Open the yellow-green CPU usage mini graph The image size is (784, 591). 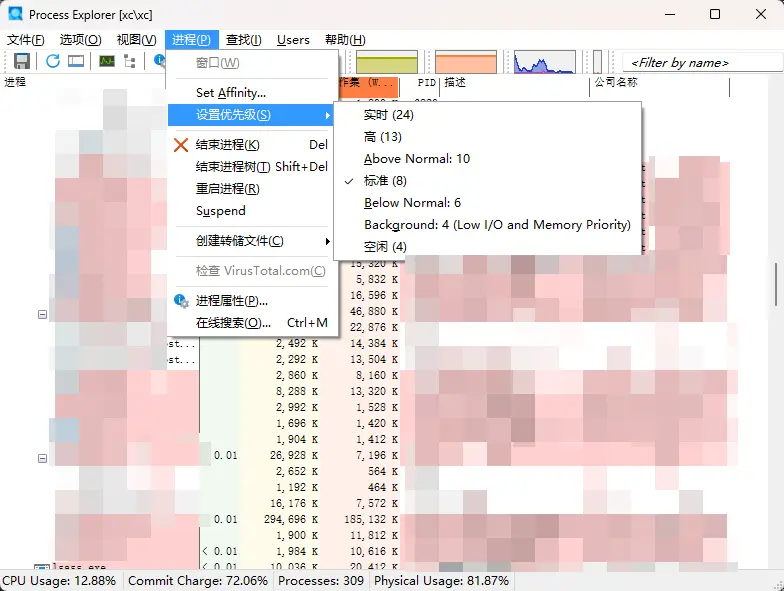coord(386,62)
